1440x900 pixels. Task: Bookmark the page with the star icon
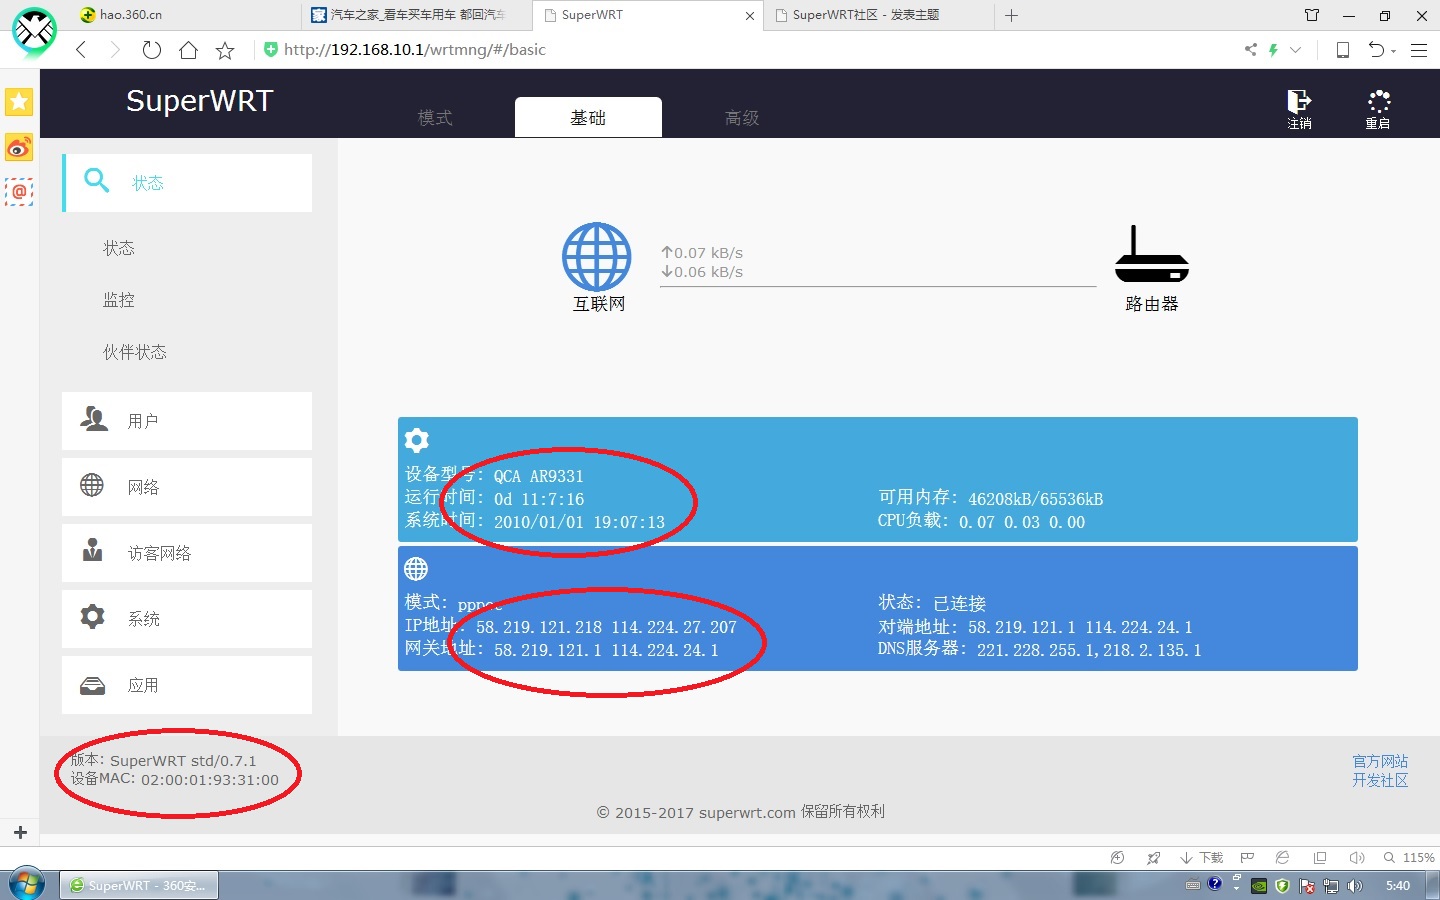[225, 50]
